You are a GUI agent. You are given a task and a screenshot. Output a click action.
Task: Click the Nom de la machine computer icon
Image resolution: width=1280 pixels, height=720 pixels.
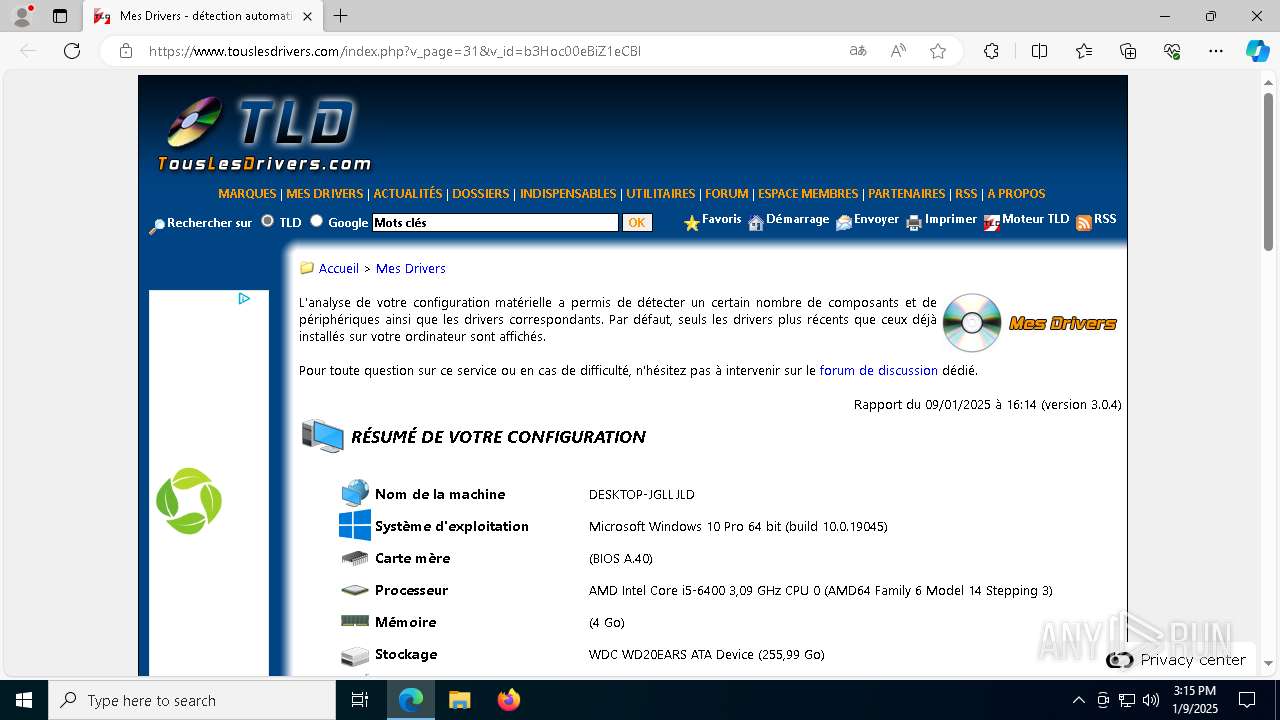pyautogui.click(x=355, y=493)
